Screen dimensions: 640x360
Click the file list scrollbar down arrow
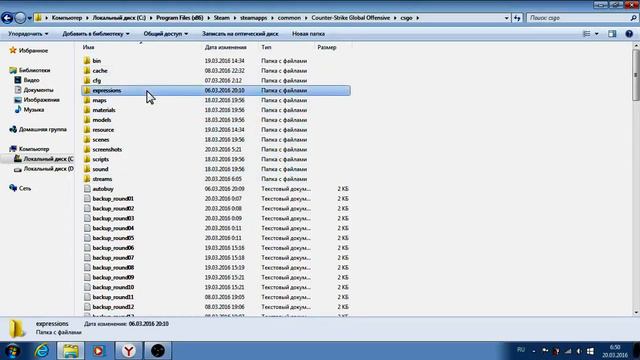click(x=636, y=313)
